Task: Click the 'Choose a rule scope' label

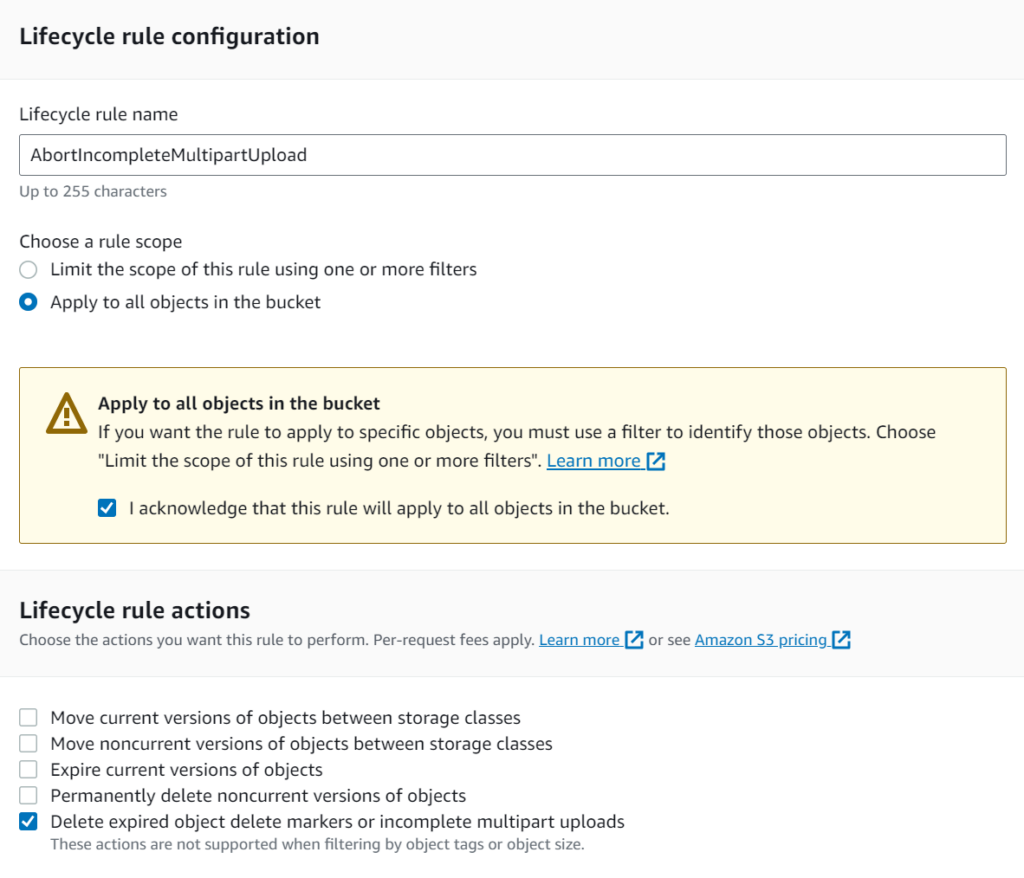Action: pyautogui.click(x=100, y=241)
